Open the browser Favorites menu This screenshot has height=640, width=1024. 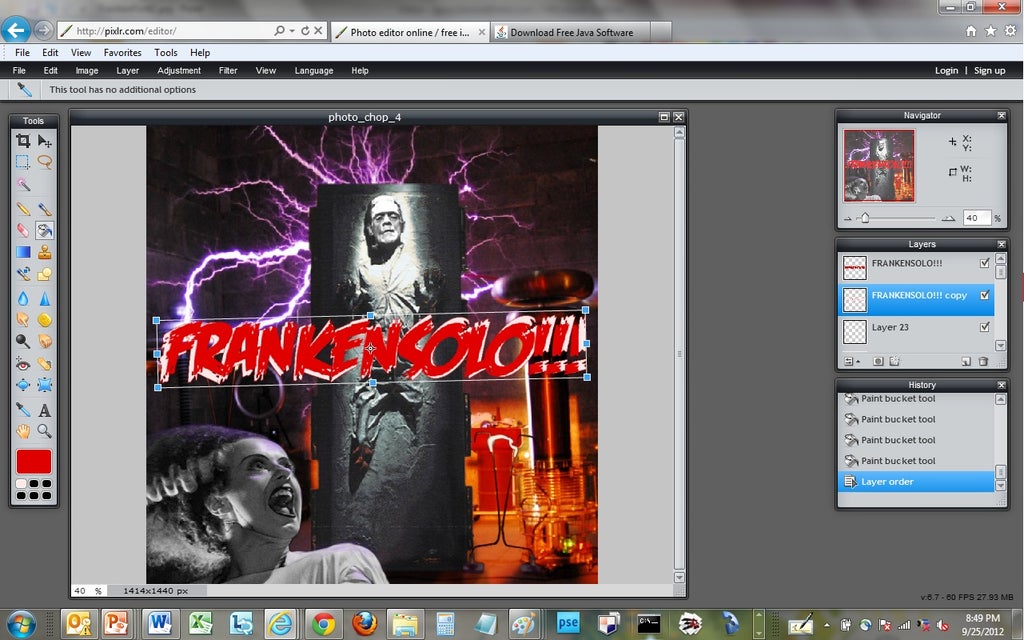122,53
